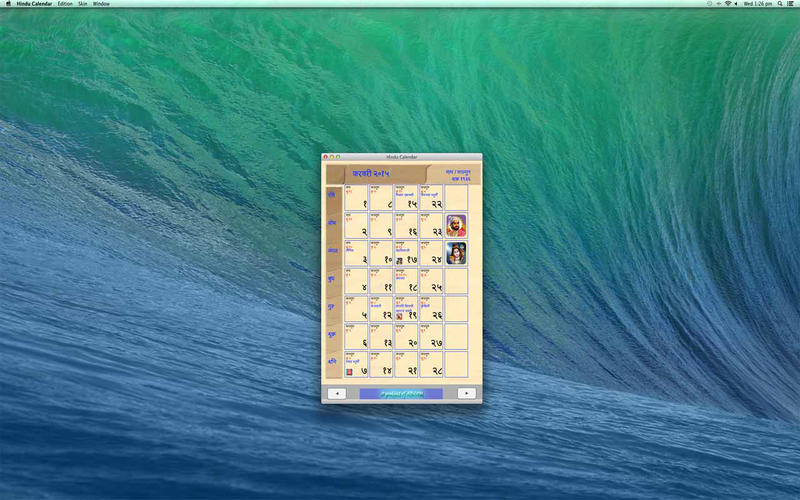Select date 3 (३) cell

click(356, 253)
